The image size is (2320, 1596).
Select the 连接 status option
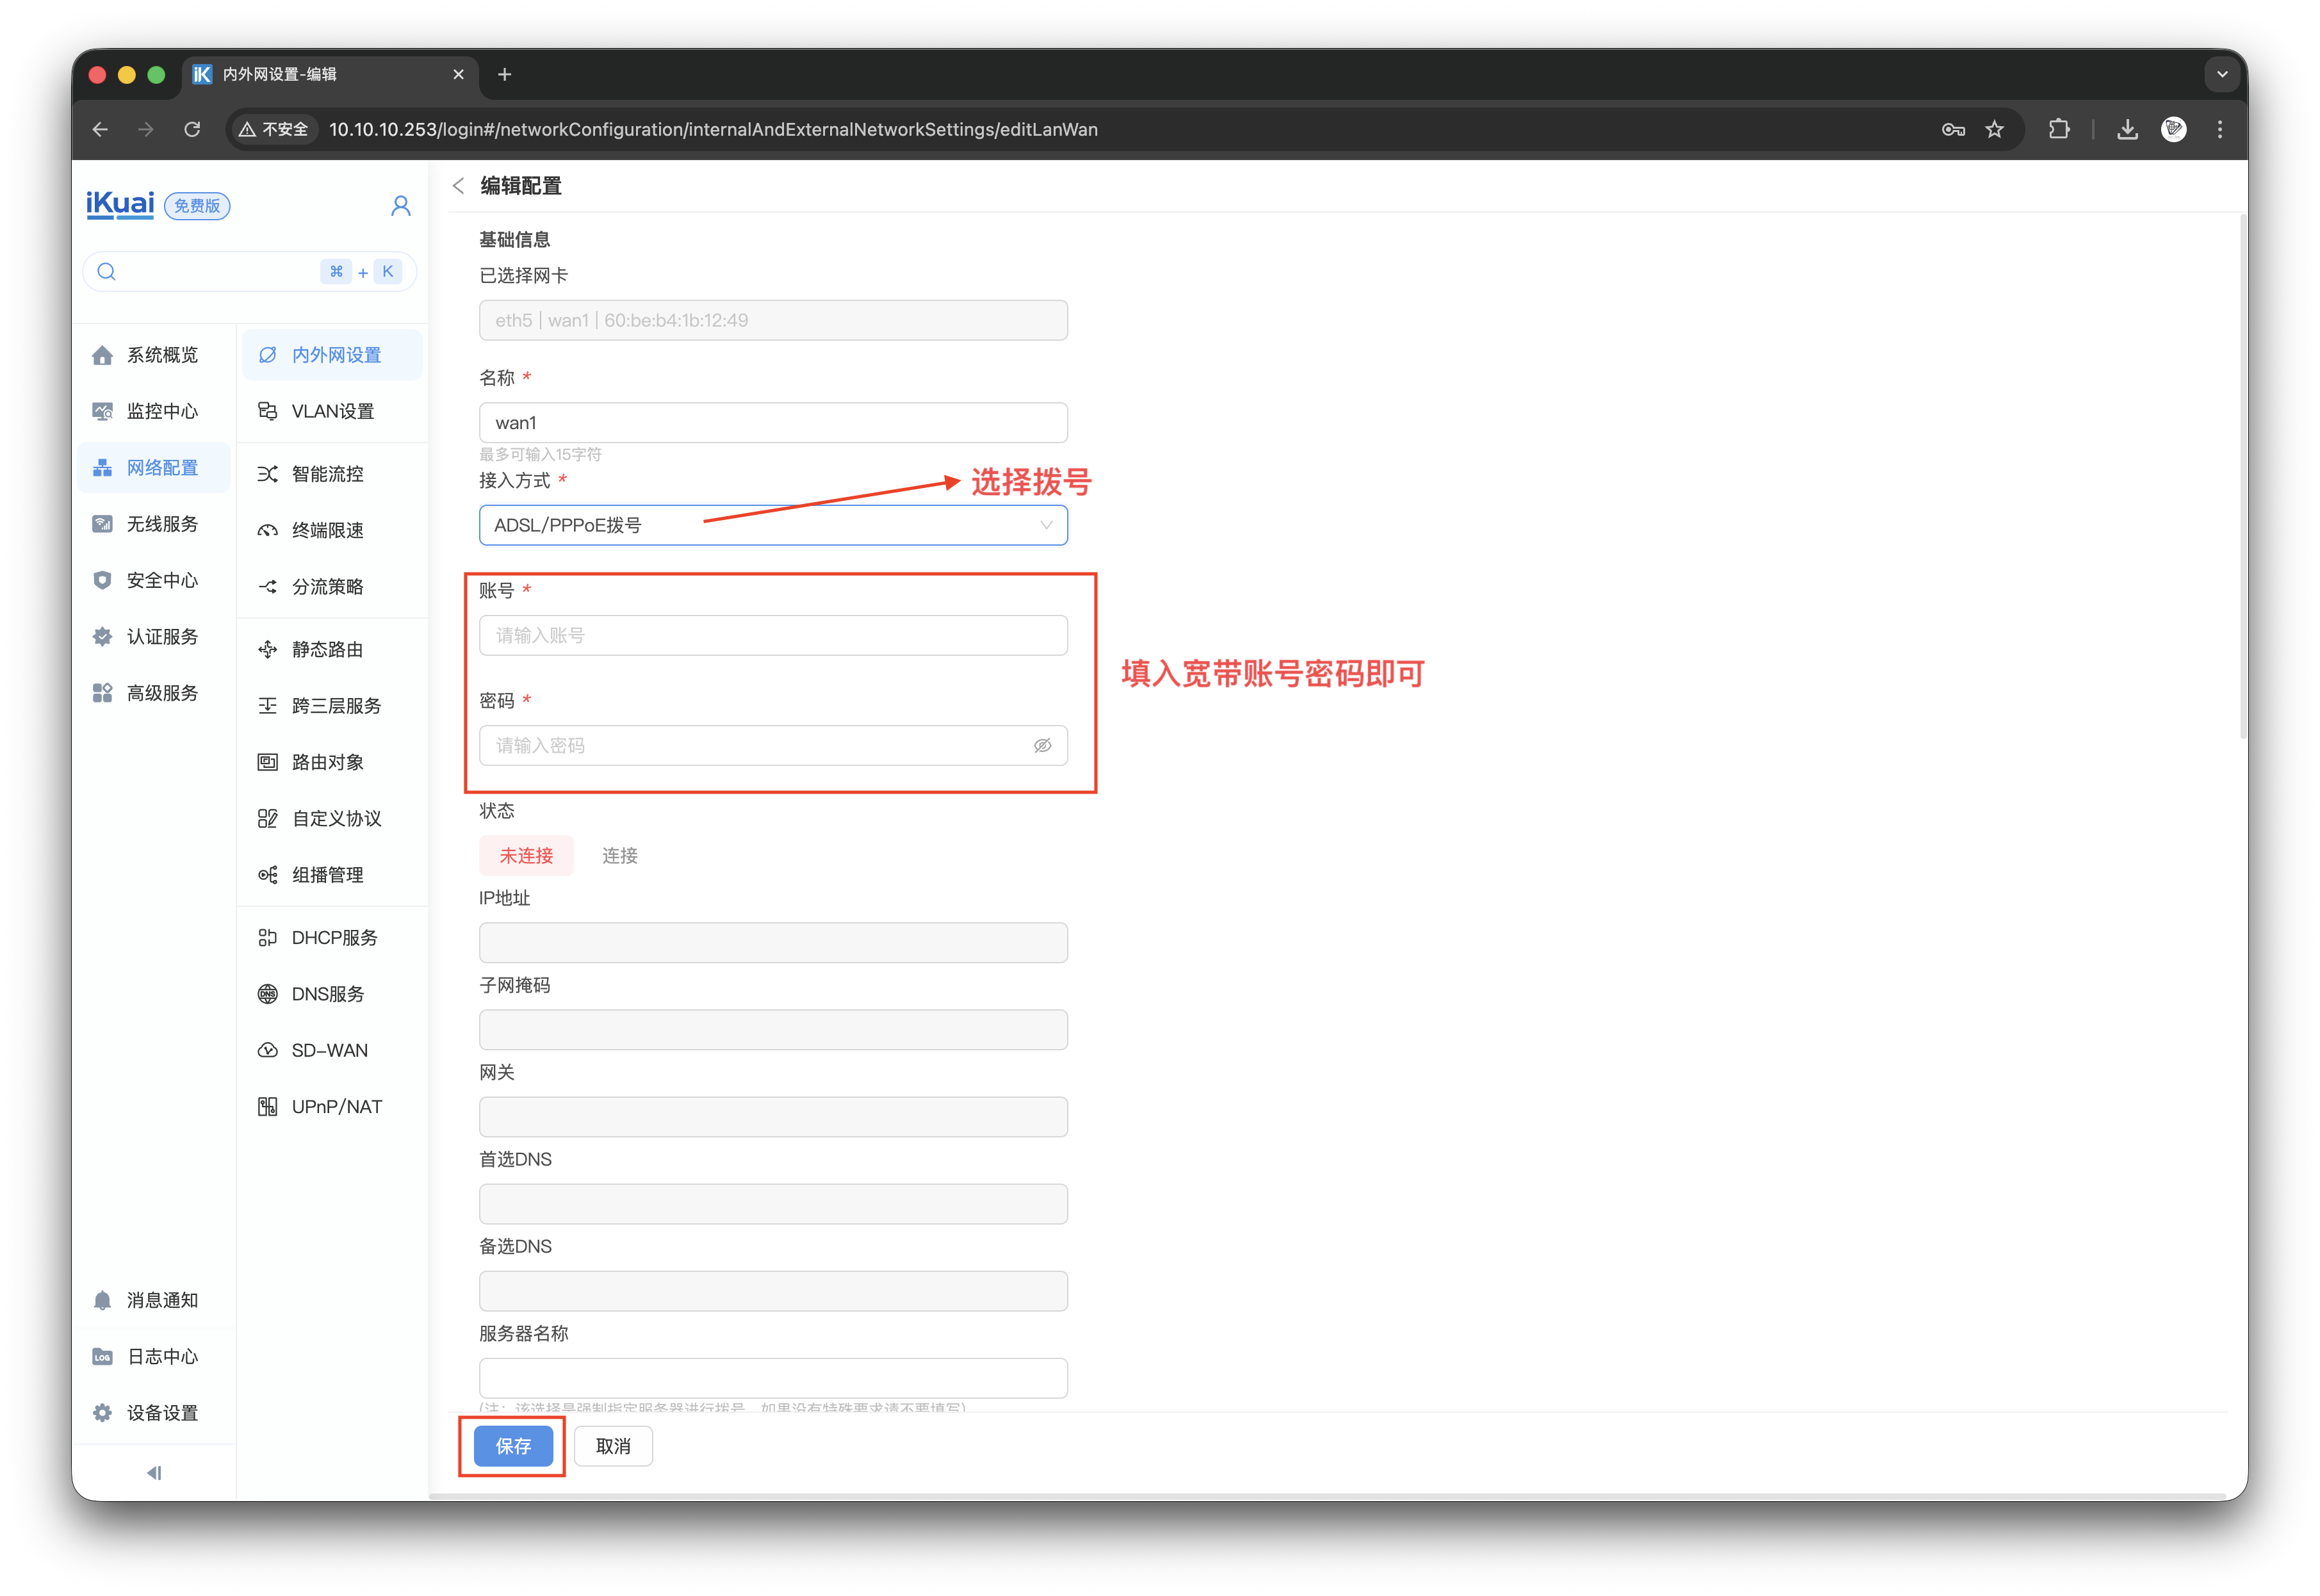pos(619,856)
